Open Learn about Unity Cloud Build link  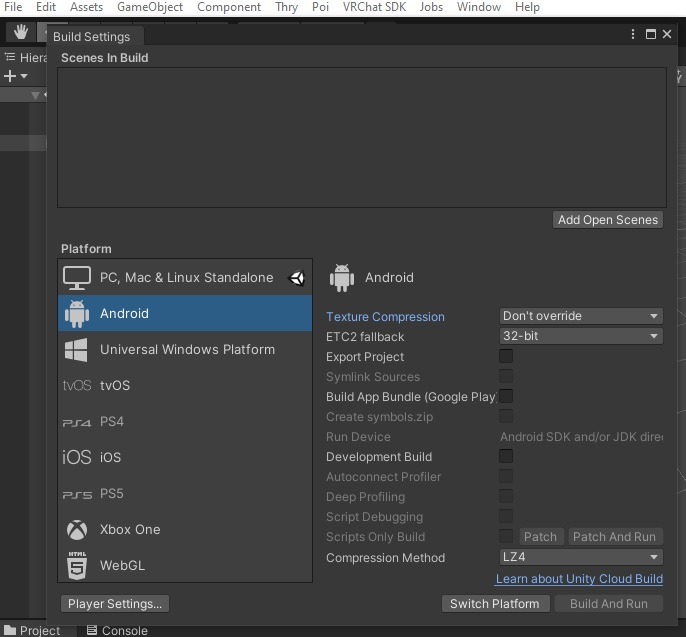(579, 579)
